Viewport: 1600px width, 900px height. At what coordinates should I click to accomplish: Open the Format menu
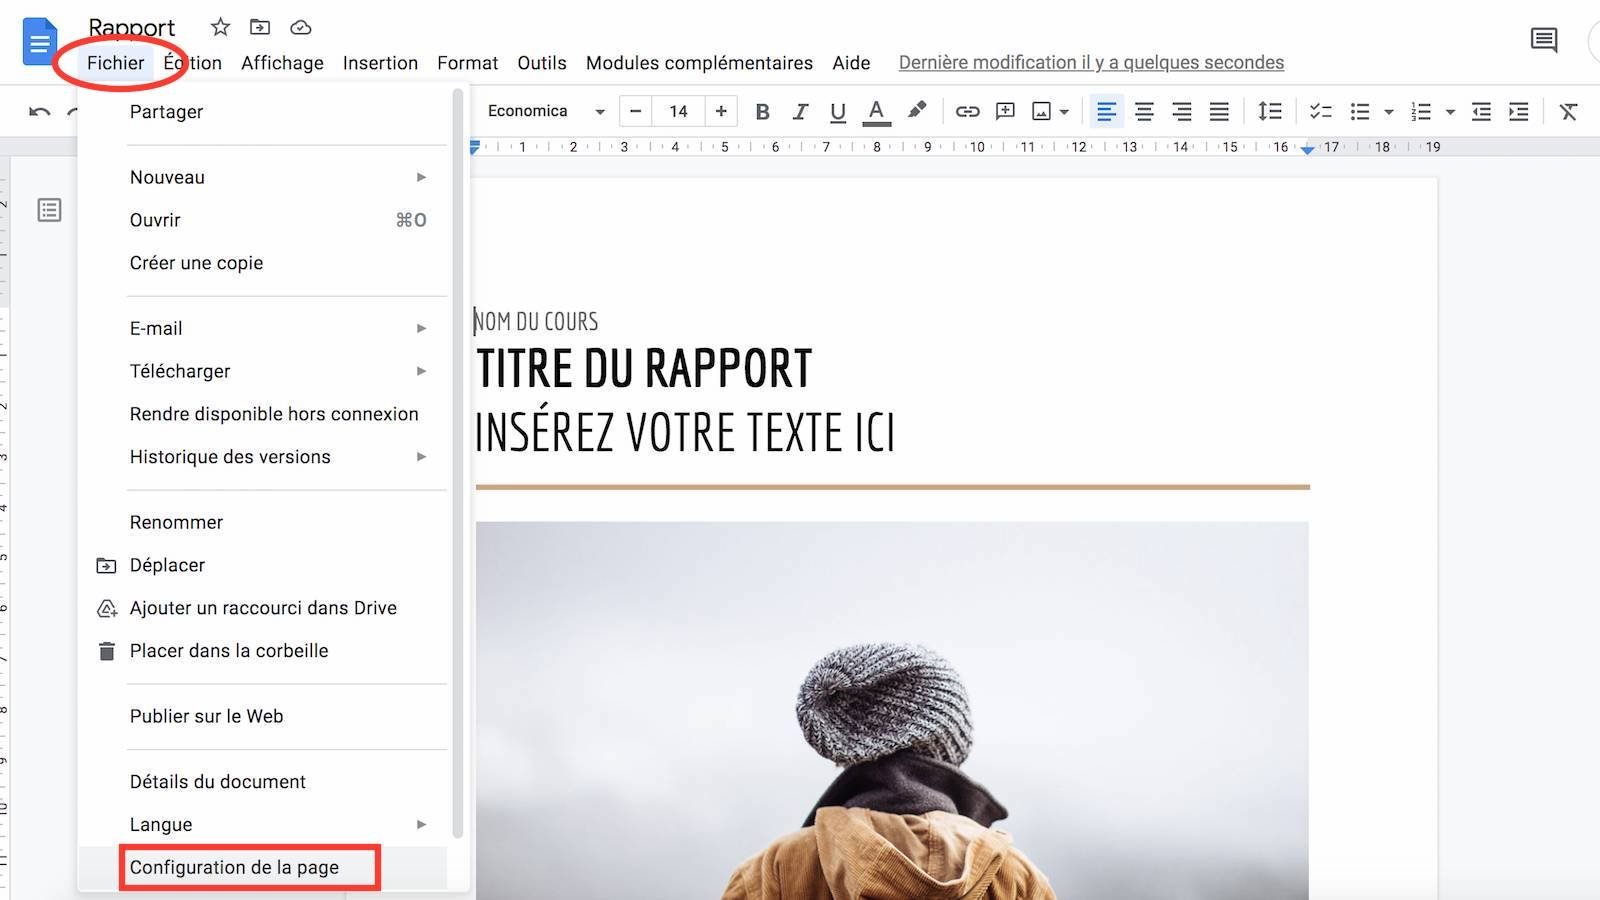[467, 62]
